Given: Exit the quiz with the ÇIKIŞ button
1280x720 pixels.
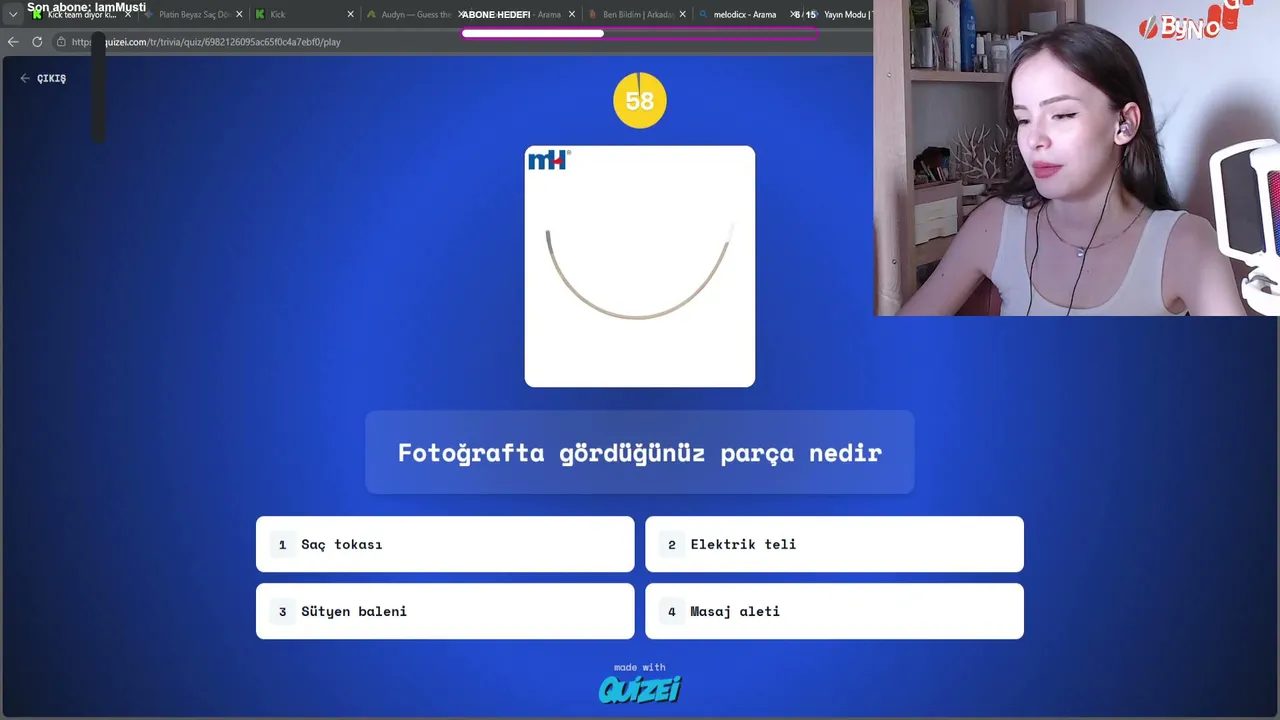Looking at the screenshot, I should (43, 78).
